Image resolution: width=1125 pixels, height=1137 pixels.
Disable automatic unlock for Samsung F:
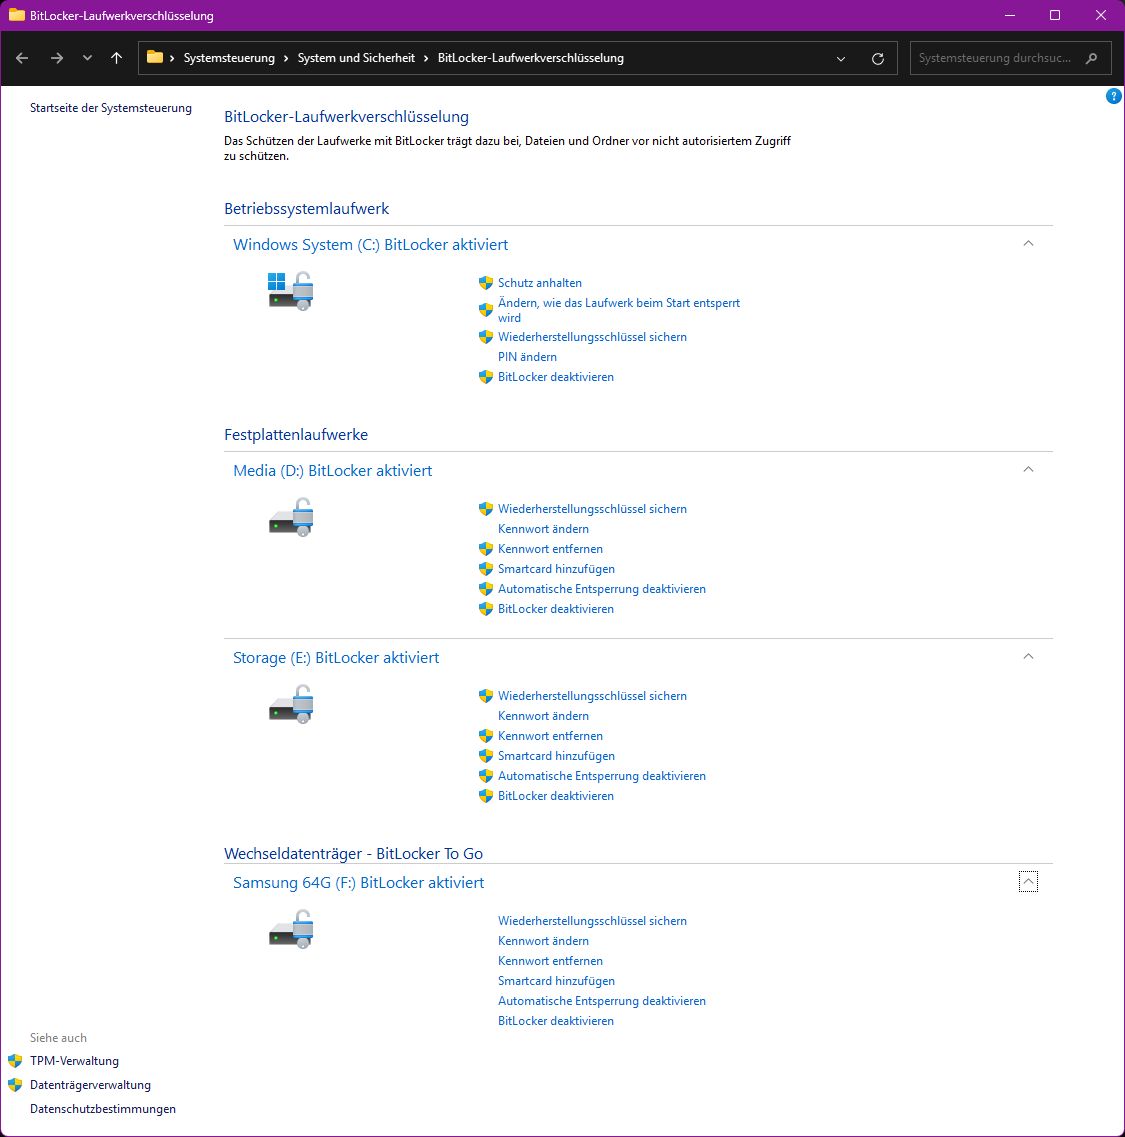(601, 1001)
